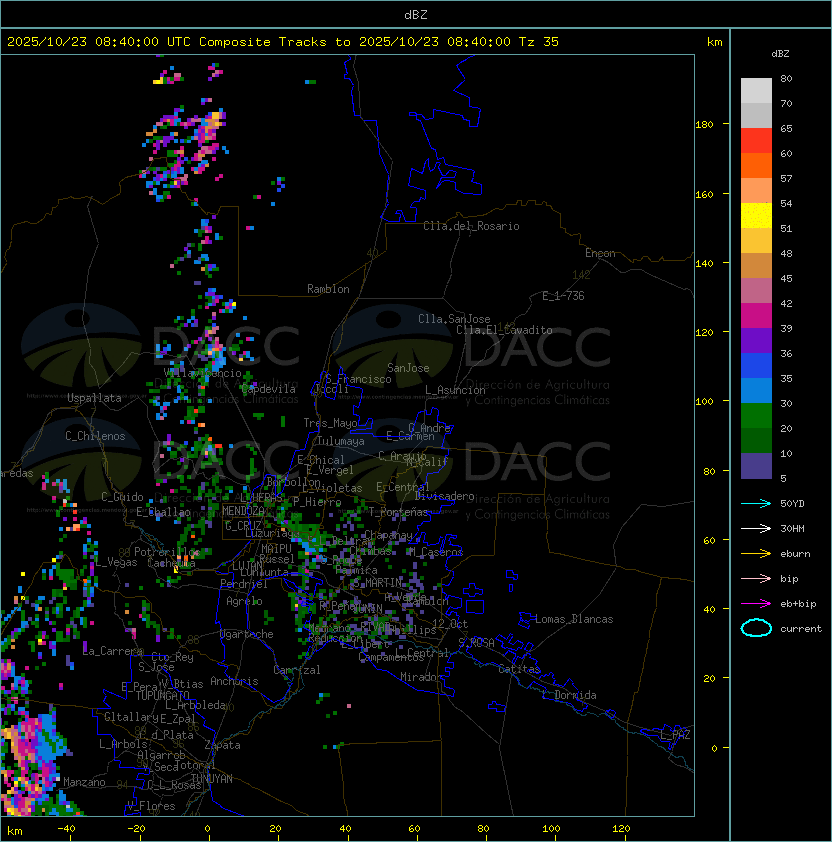Viewport: 832px width, 842px height.
Task: Click the 'E_1-736' map label
Action: [563, 295]
